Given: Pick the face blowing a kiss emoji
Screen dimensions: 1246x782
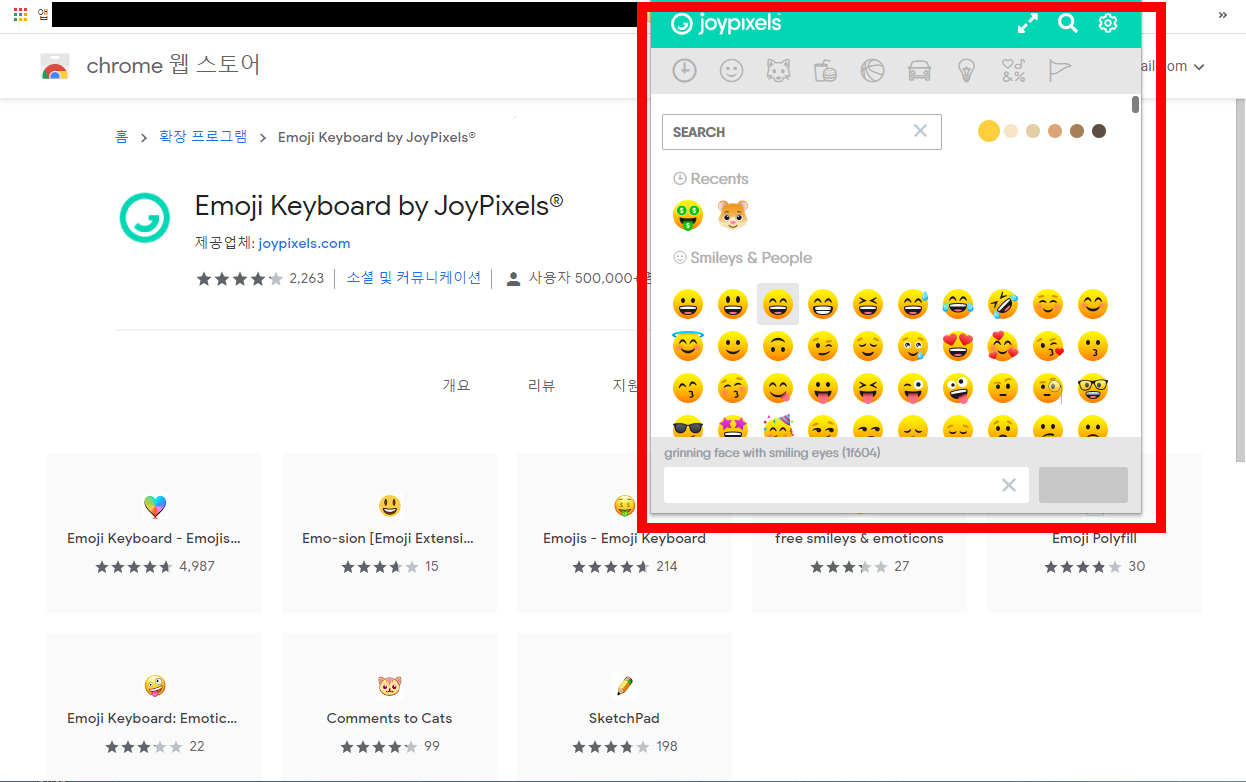Looking at the screenshot, I should click(x=1048, y=347).
